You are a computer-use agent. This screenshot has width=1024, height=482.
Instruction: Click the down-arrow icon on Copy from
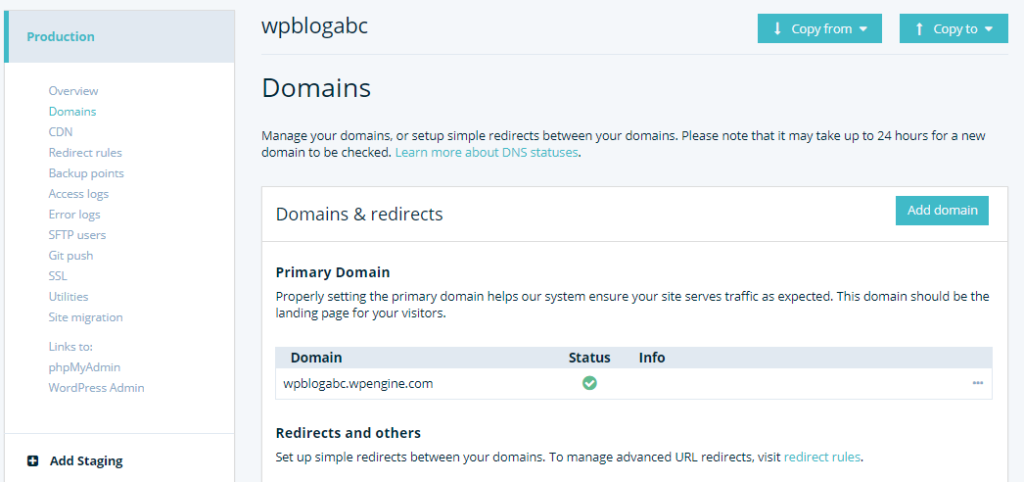click(777, 29)
